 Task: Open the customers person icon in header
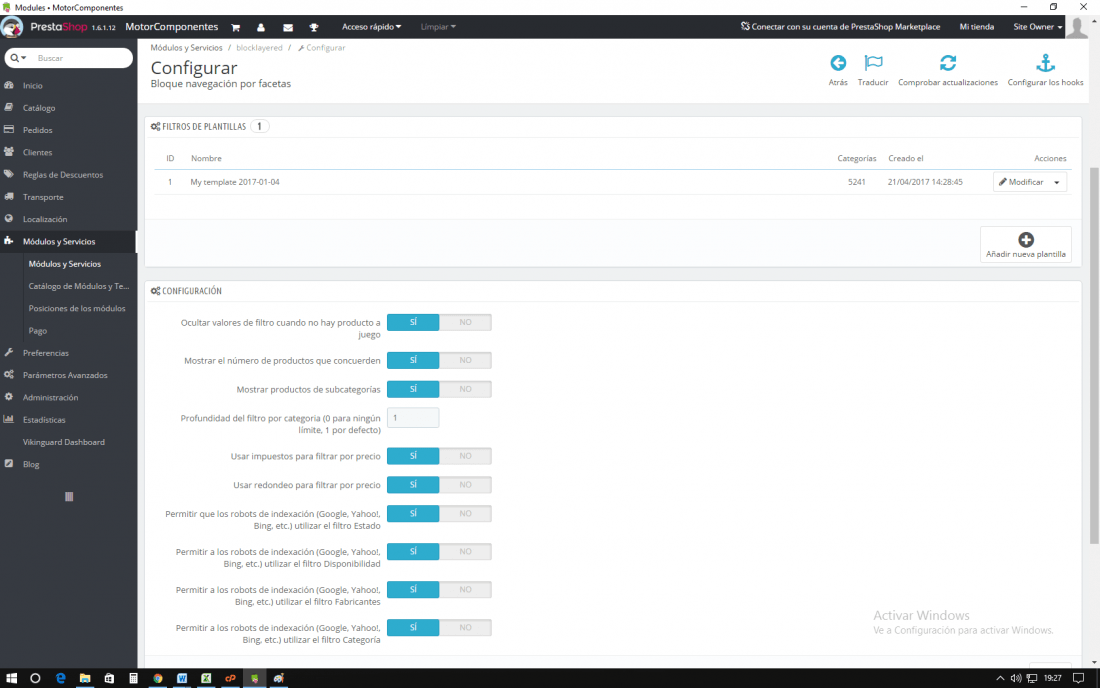point(261,27)
